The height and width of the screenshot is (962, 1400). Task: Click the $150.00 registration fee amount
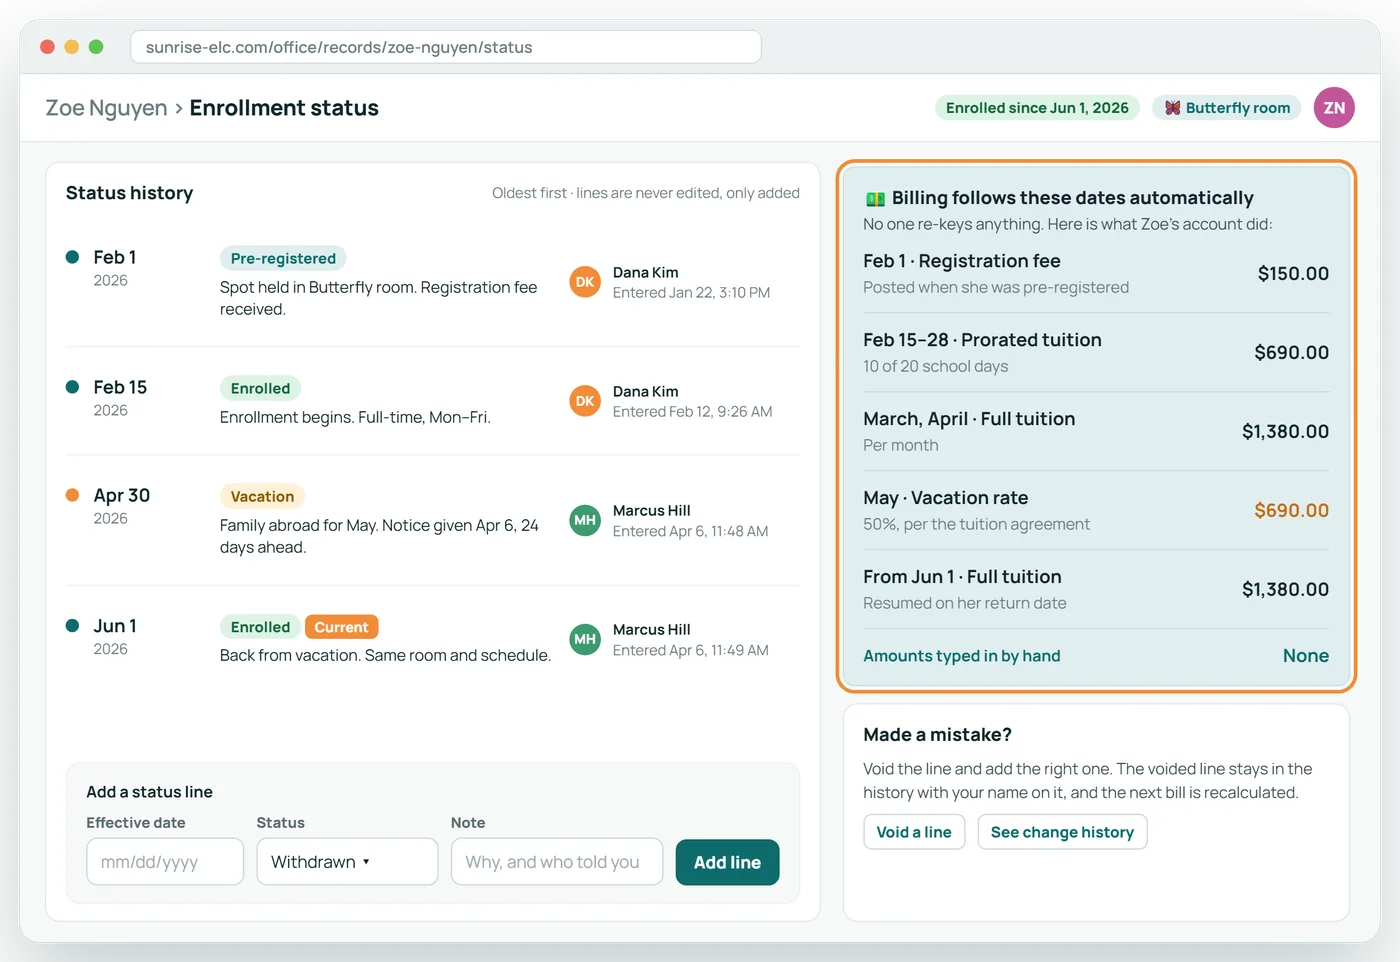1293,274
